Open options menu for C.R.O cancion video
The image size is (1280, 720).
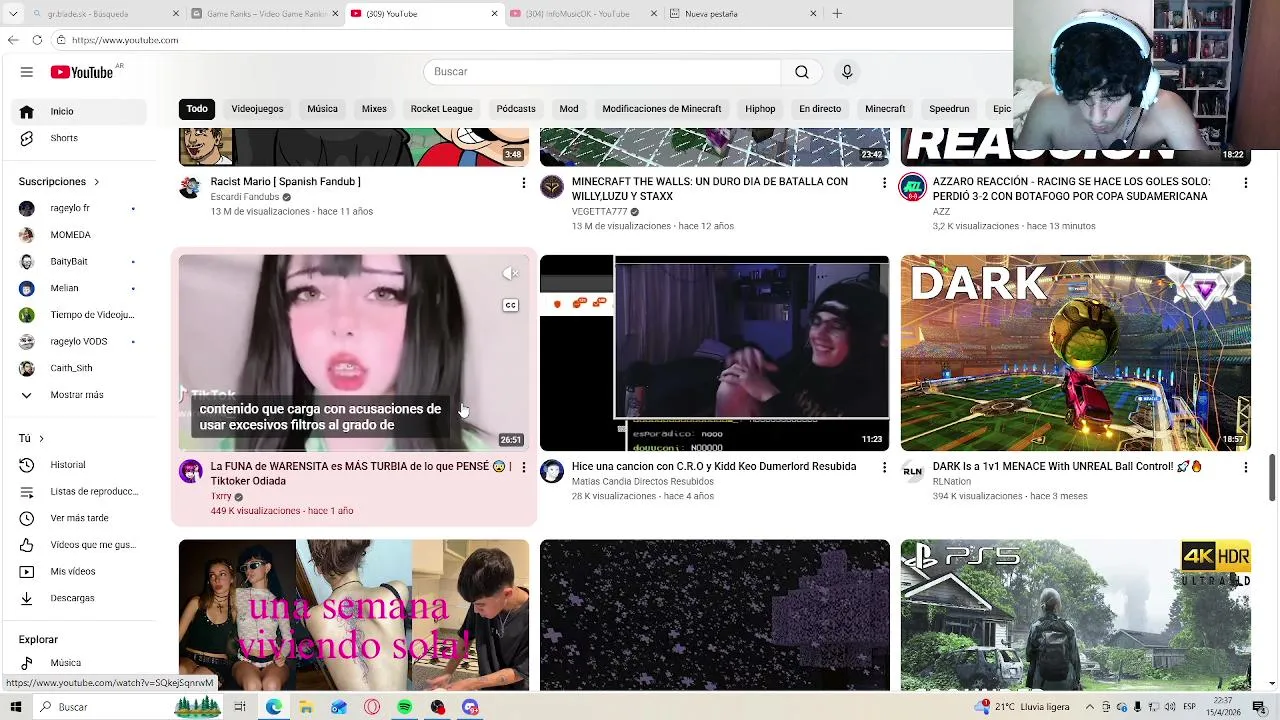tap(884, 467)
